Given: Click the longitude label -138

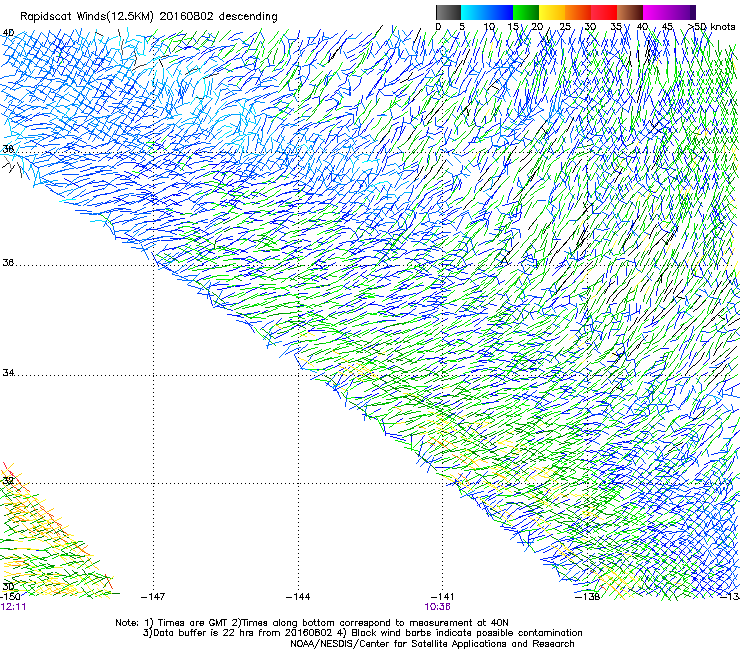Looking at the screenshot, I should coord(588,597).
